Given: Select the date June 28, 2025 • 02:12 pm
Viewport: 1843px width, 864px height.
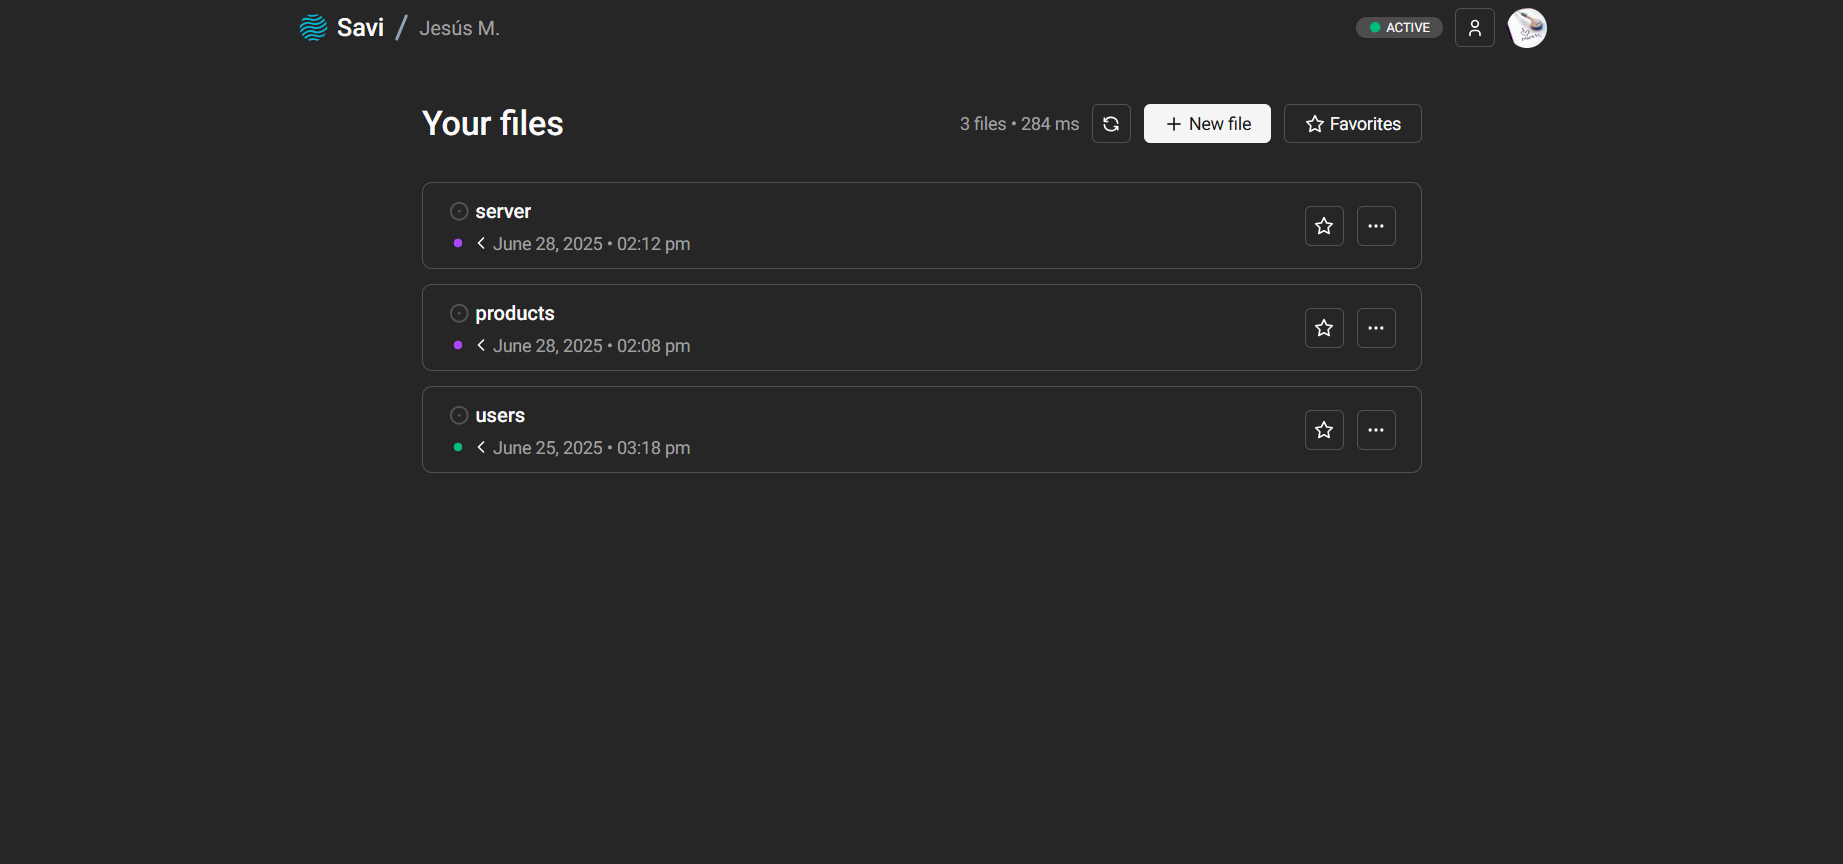Looking at the screenshot, I should click(591, 244).
